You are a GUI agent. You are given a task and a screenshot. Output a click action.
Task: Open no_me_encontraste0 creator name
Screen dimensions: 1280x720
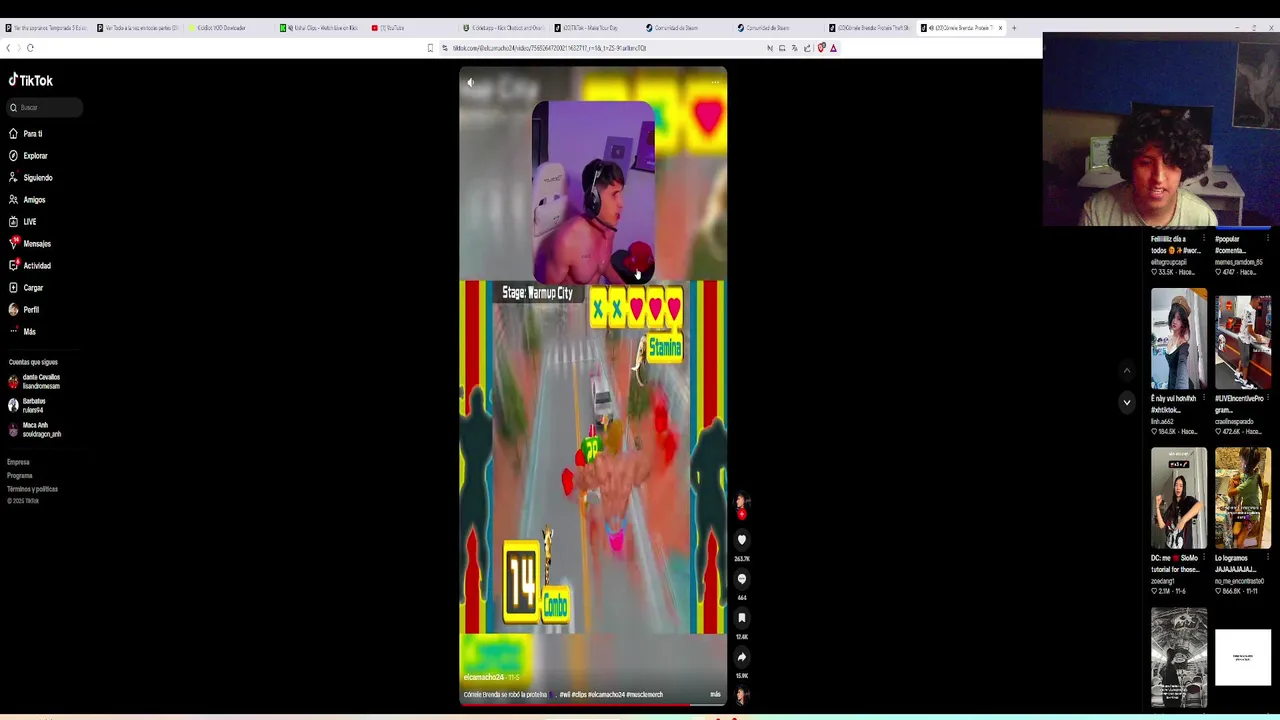coord(1239,581)
